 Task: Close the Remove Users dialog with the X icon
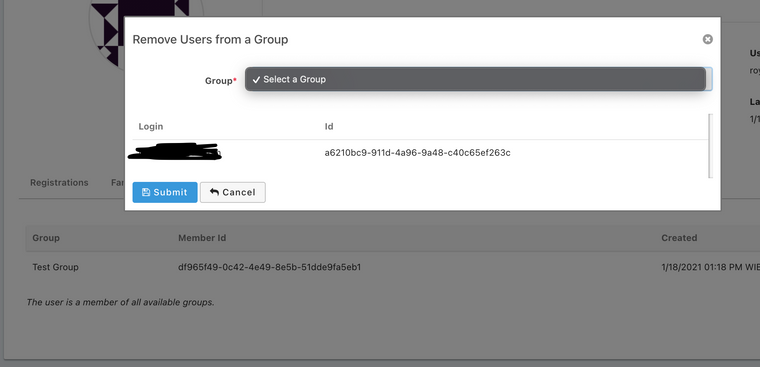pos(708,39)
